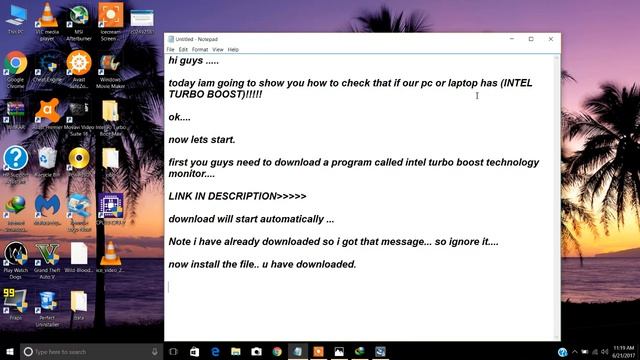Open HP Support Assistant shortcut
640x360 pixels.
point(16,165)
